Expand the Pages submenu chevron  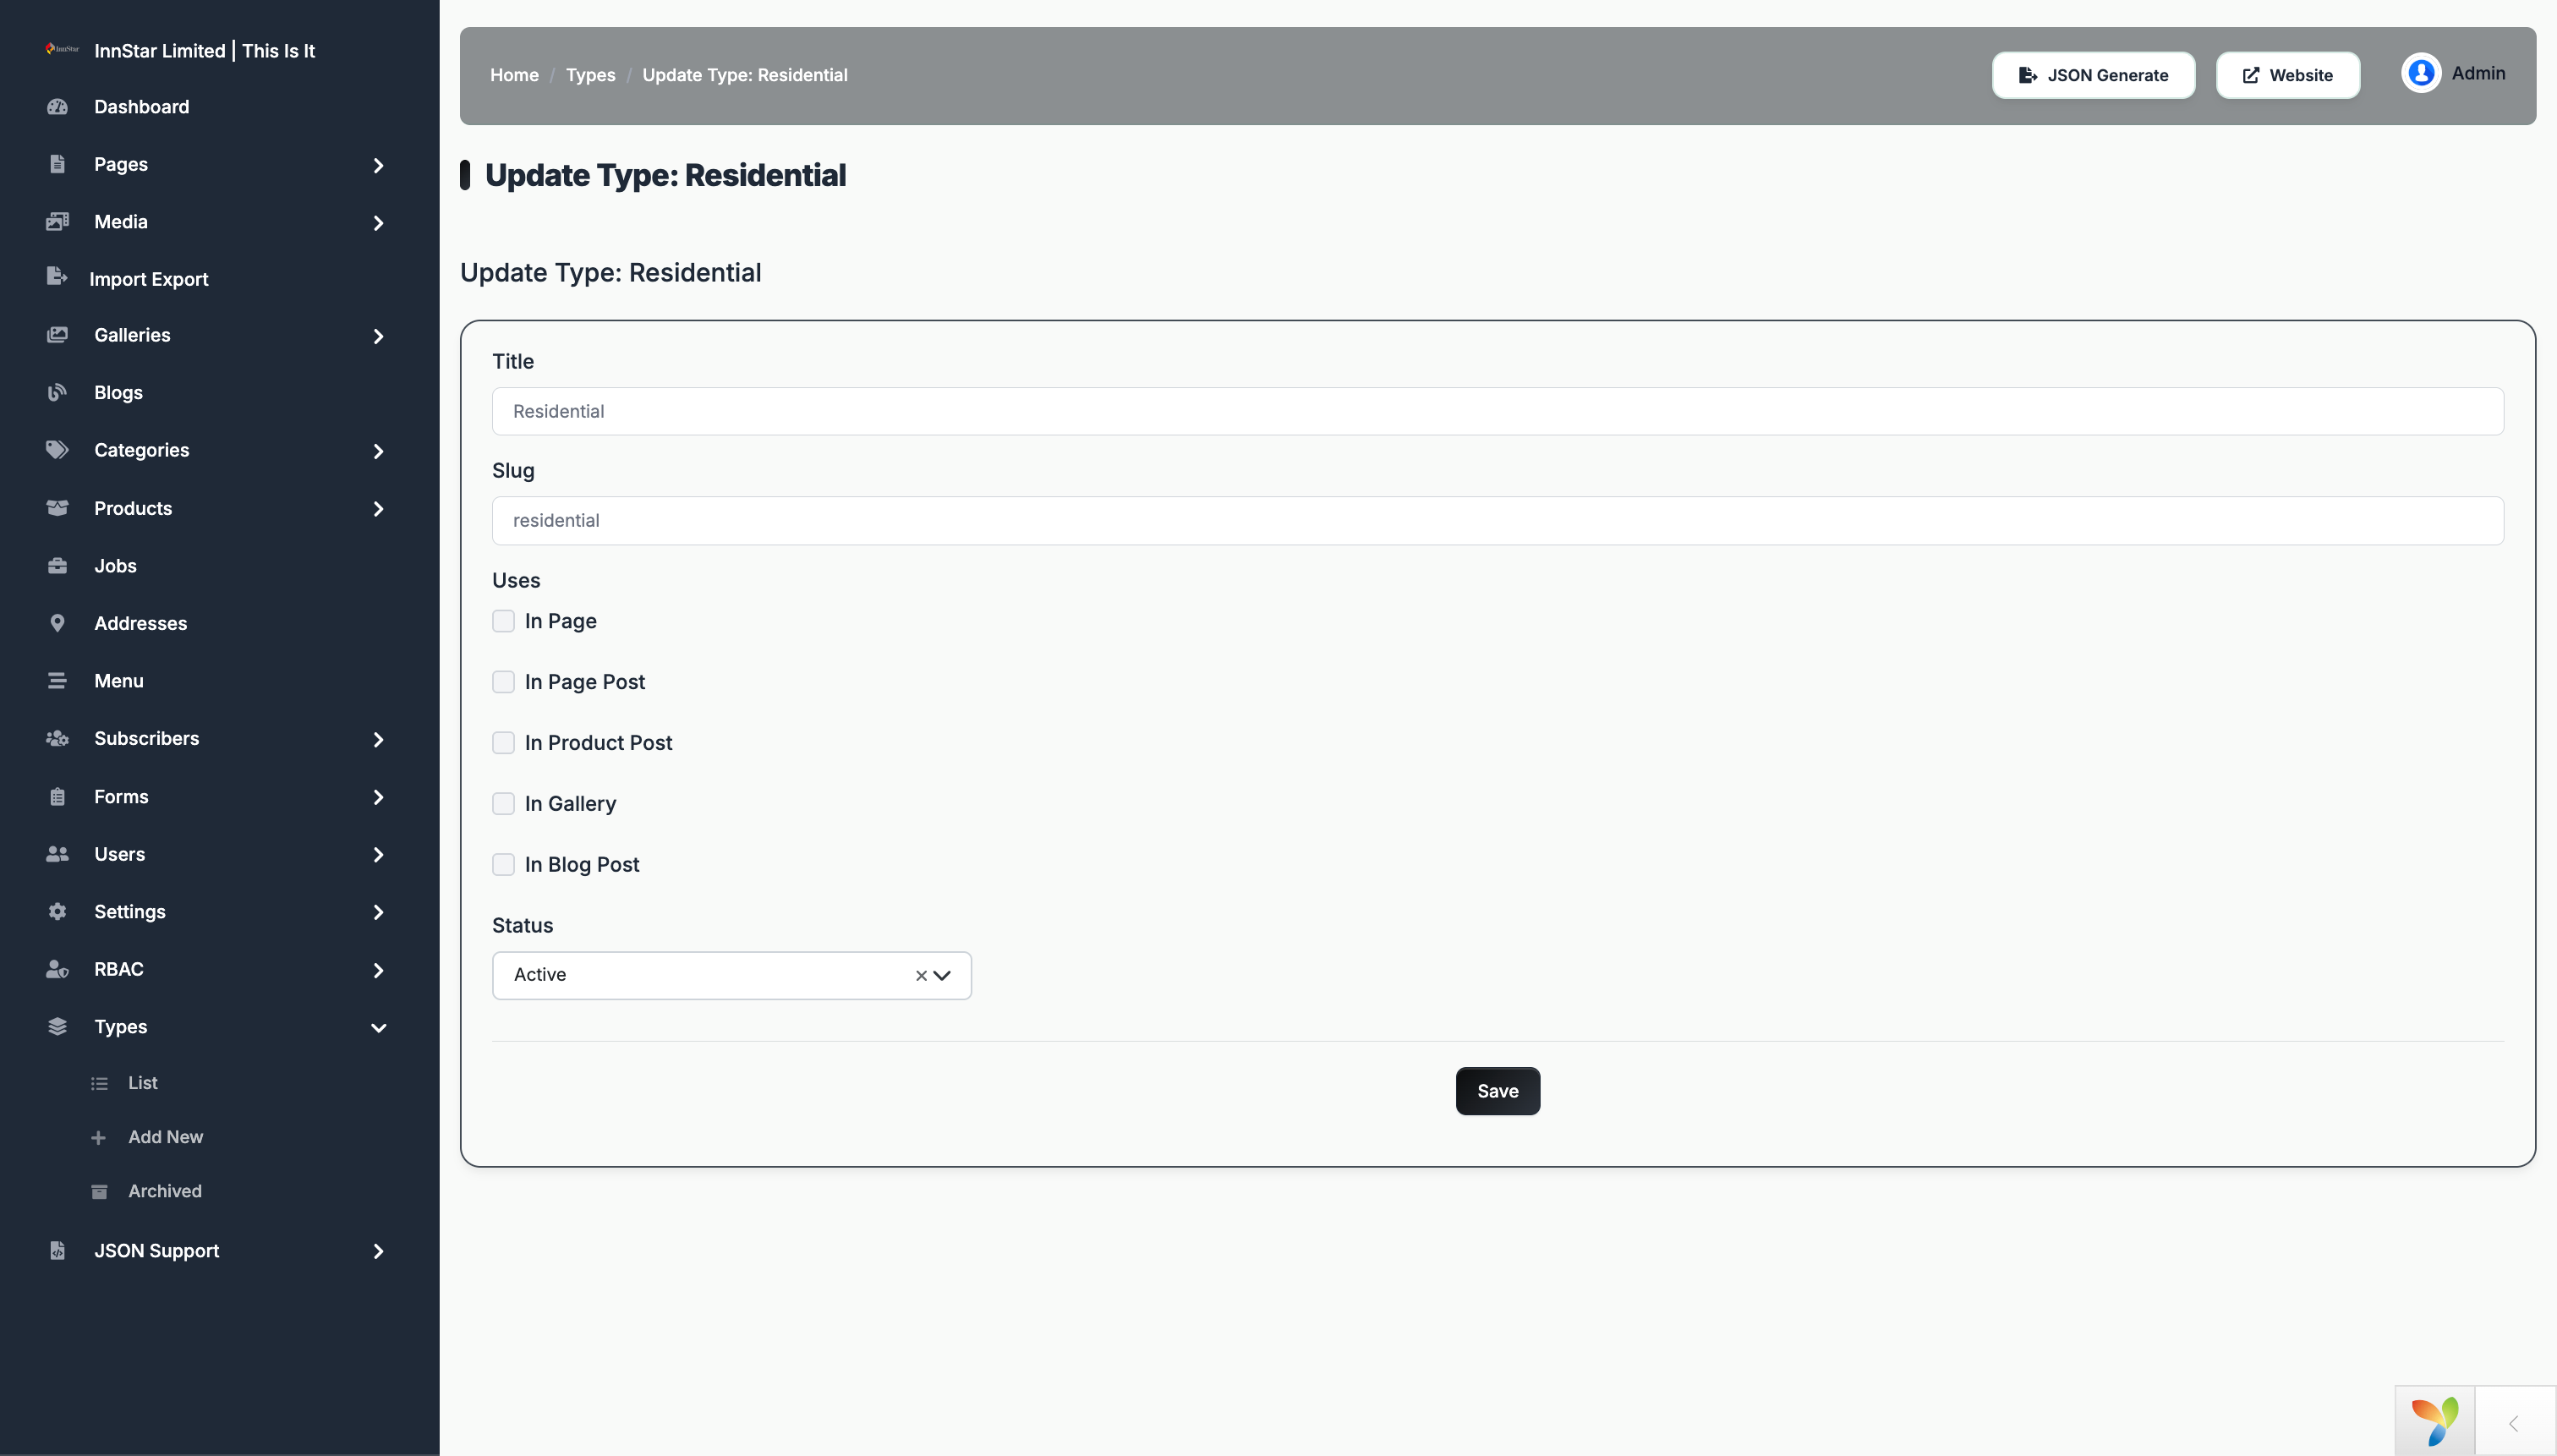[378, 165]
